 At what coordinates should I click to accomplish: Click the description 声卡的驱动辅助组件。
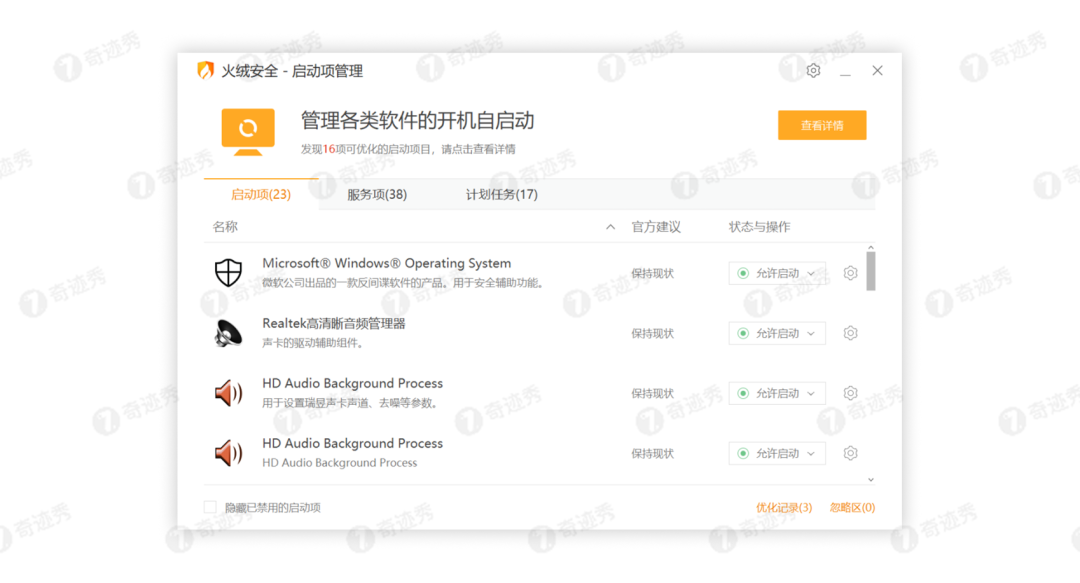(313, 343)
